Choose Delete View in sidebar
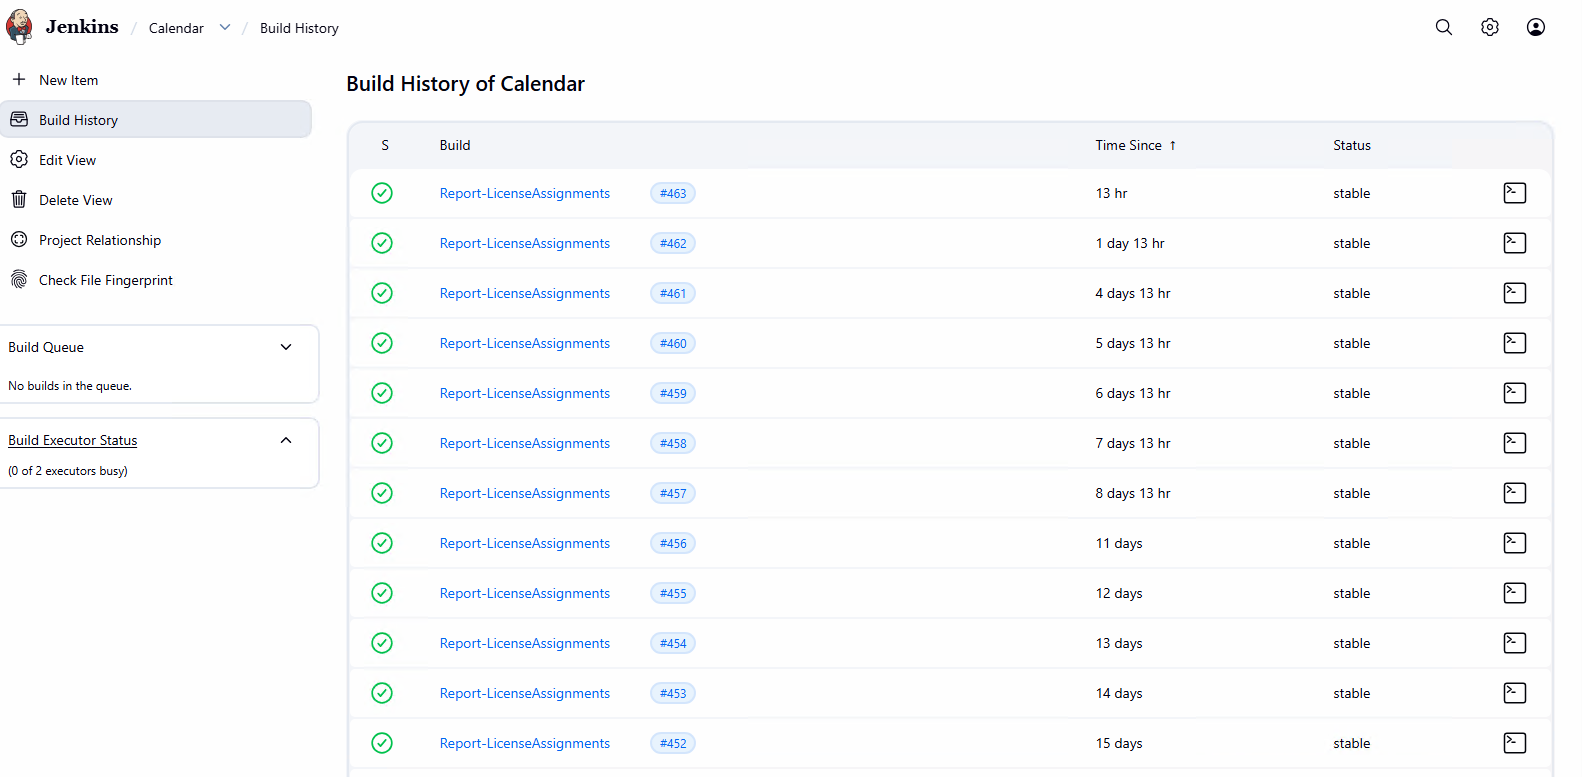 75,200
